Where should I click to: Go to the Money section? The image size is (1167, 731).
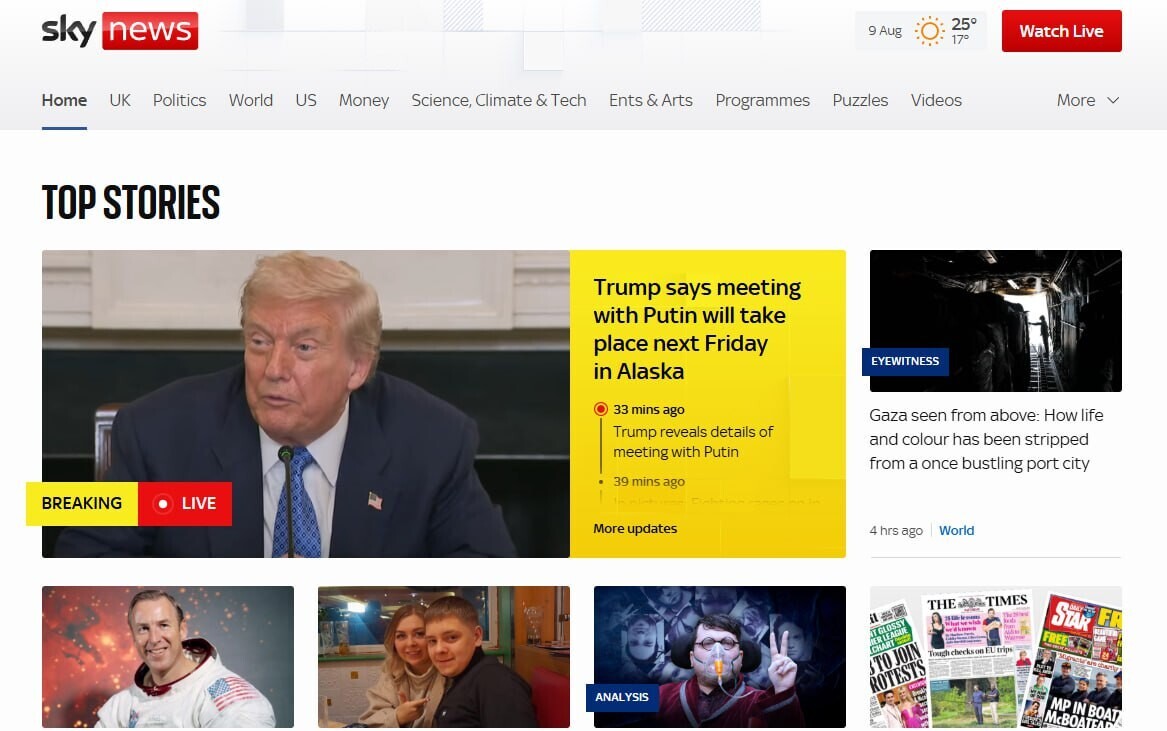pyautogui.click(x=363, y=100)
